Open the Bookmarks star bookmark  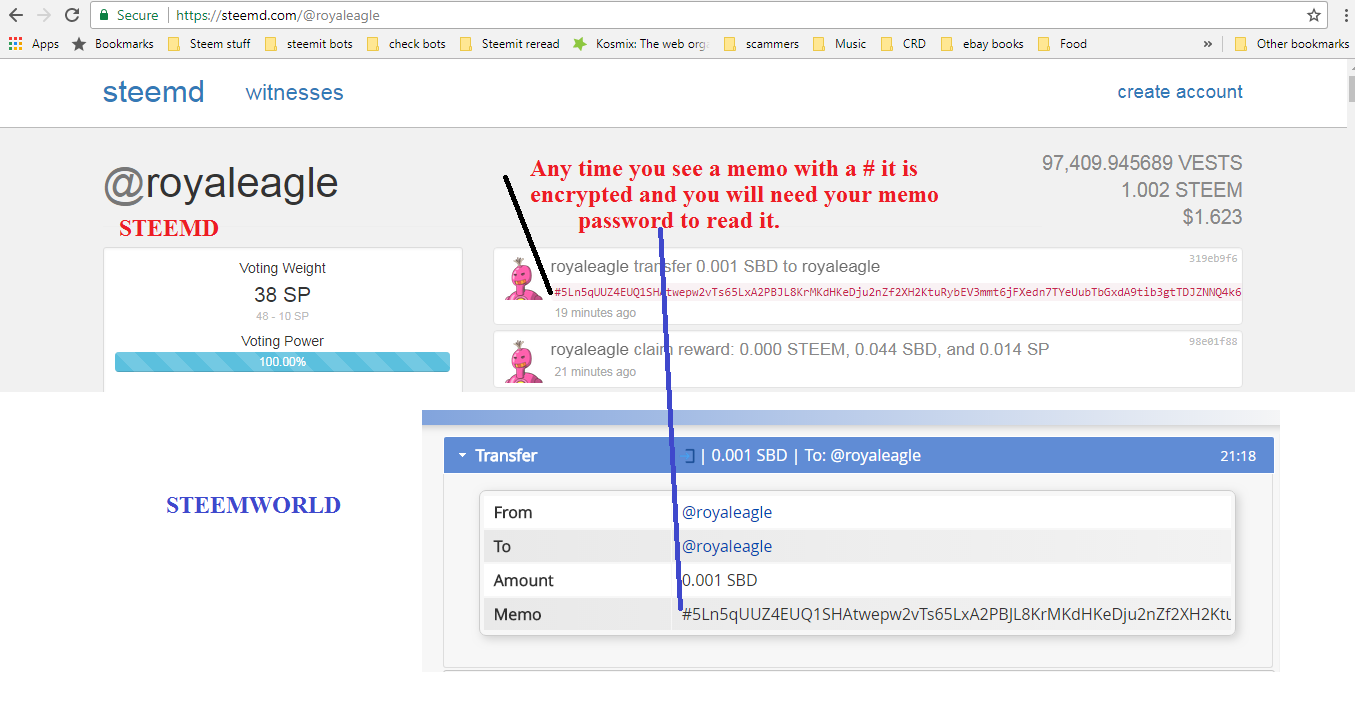113,44
